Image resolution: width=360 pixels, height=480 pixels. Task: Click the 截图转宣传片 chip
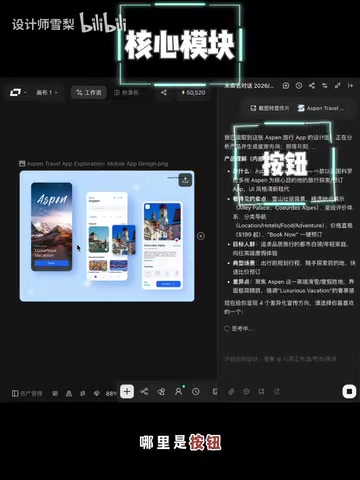[270, 108]
